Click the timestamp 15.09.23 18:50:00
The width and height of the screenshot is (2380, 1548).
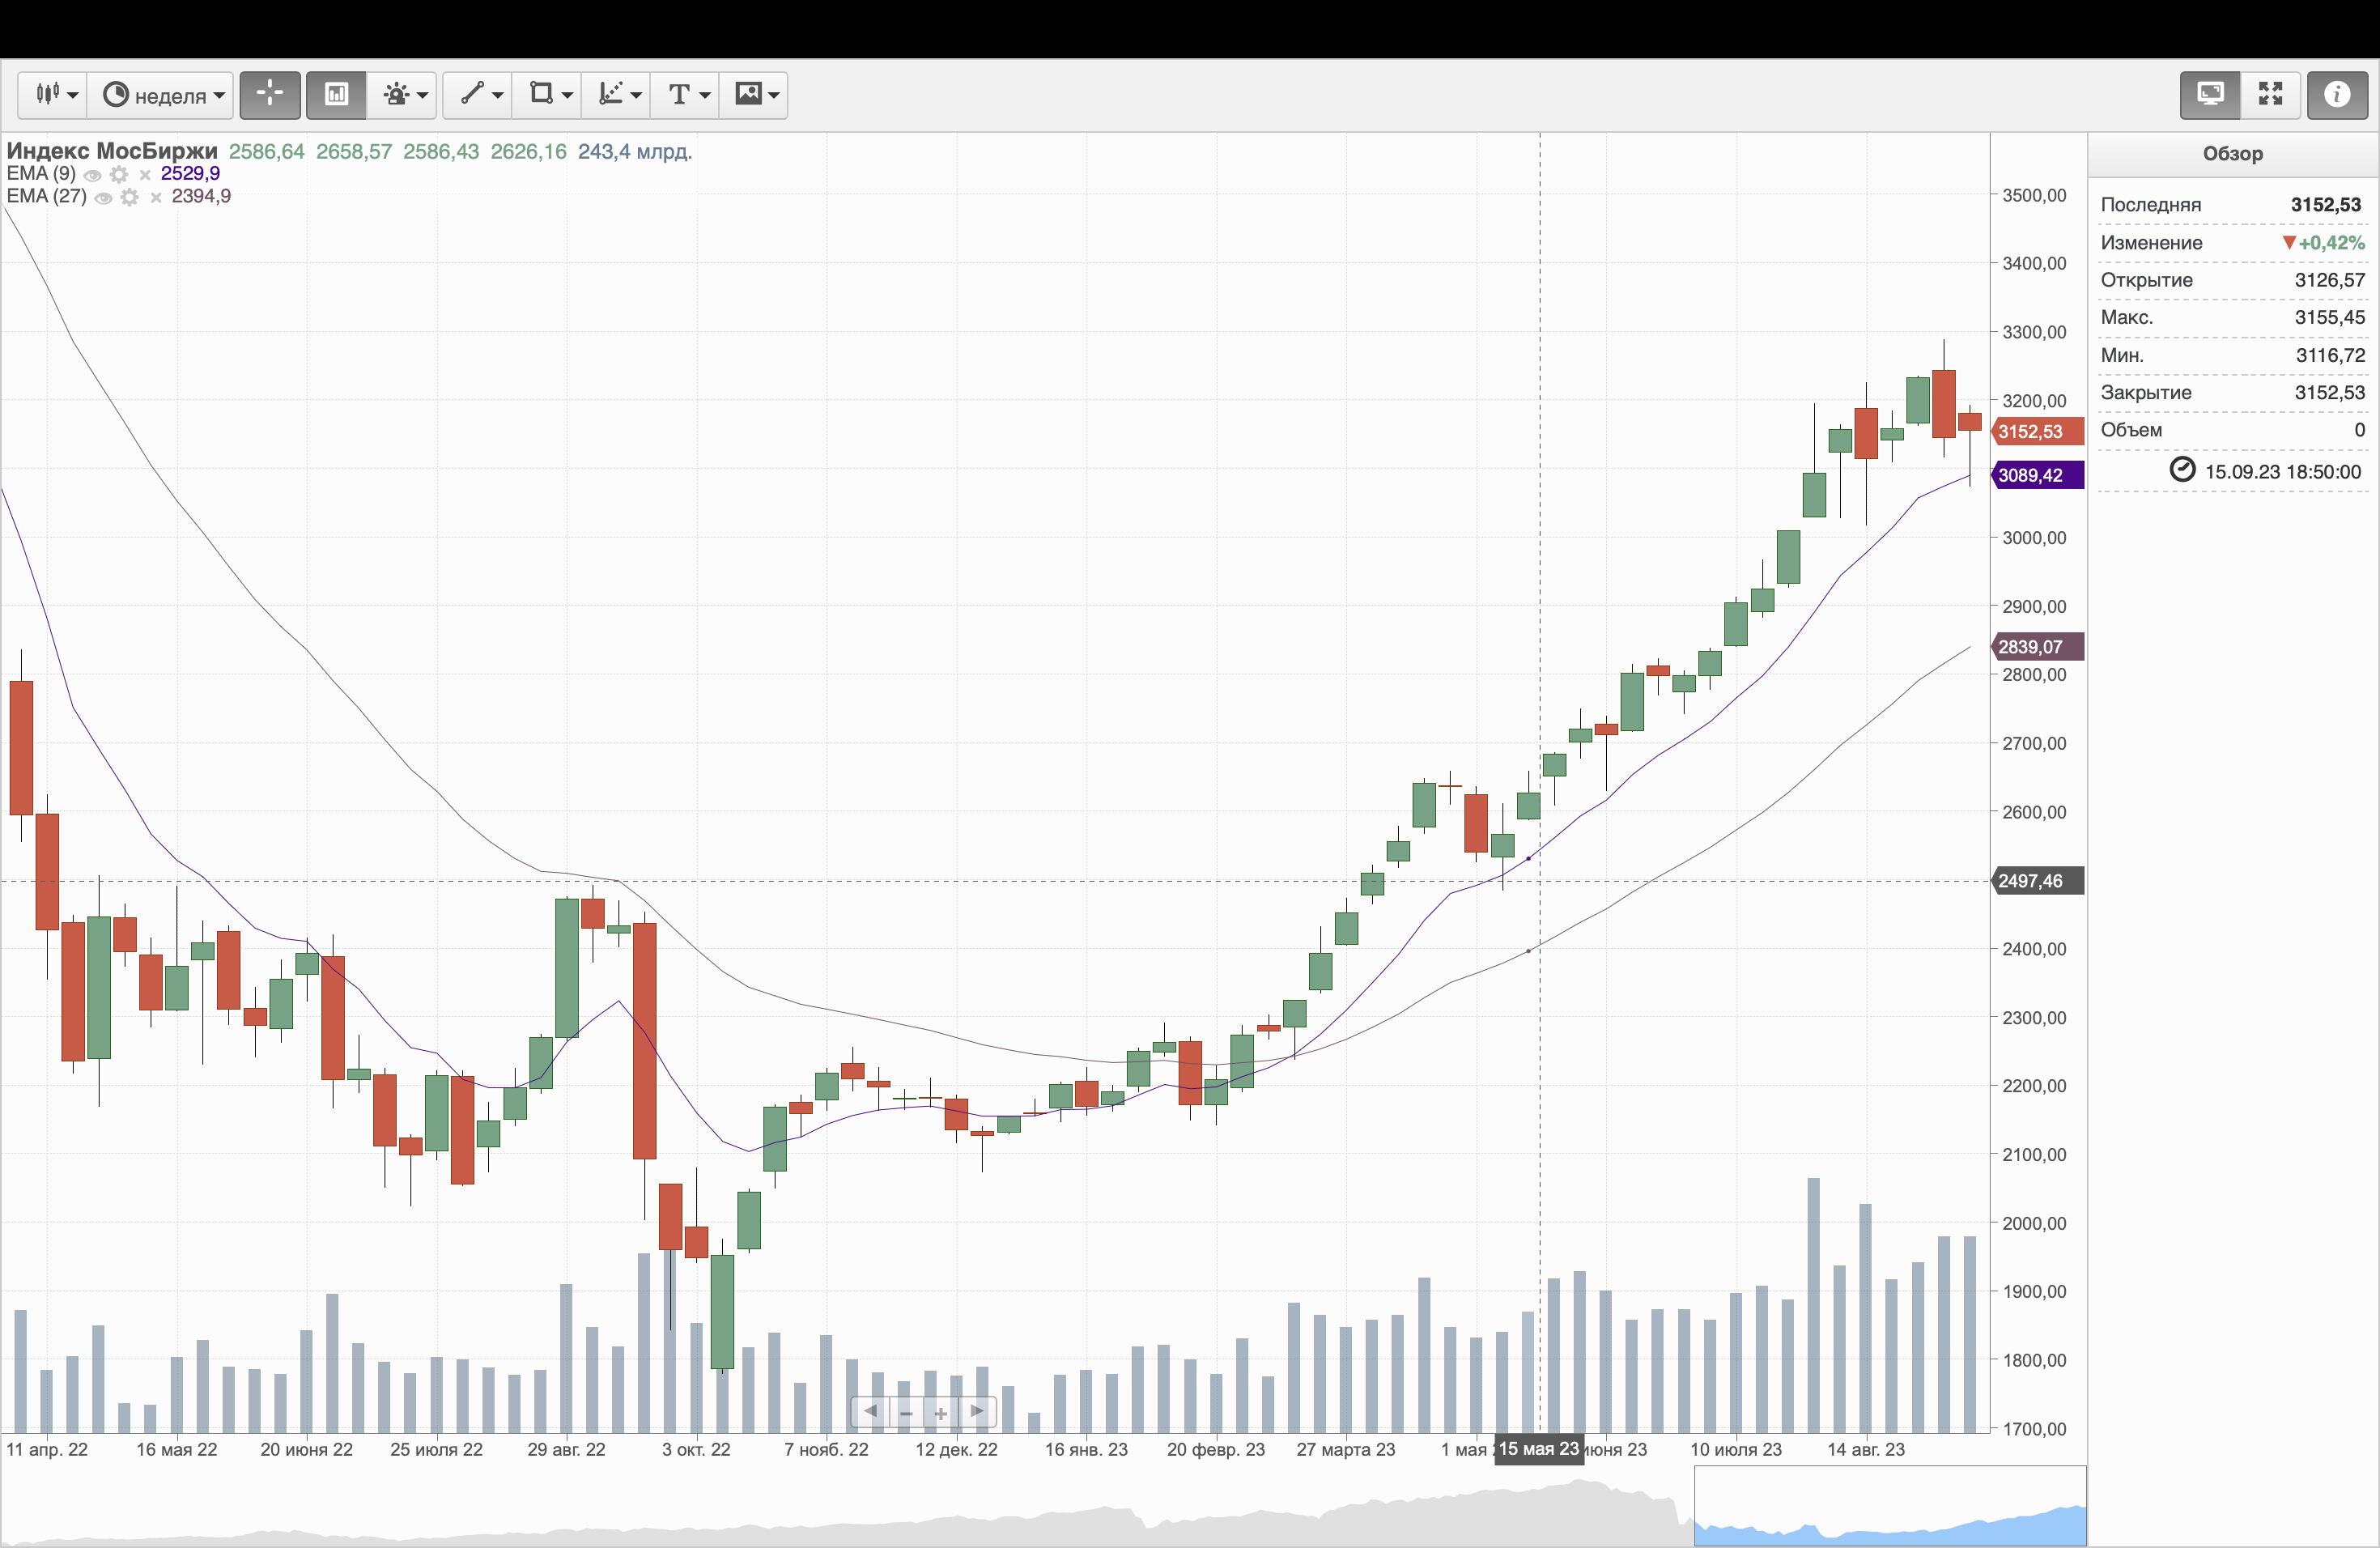point(2283,472)
